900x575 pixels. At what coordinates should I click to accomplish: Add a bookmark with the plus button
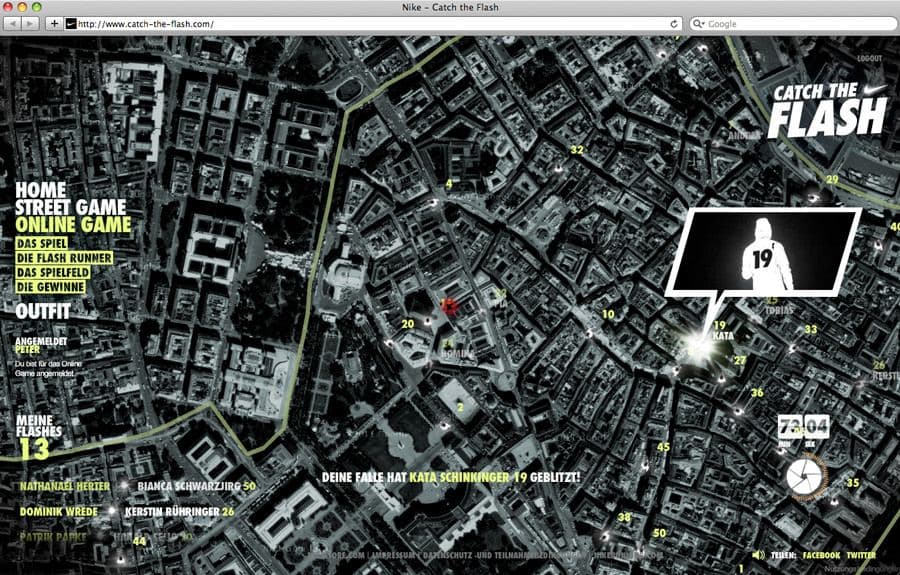coord(54,24)
